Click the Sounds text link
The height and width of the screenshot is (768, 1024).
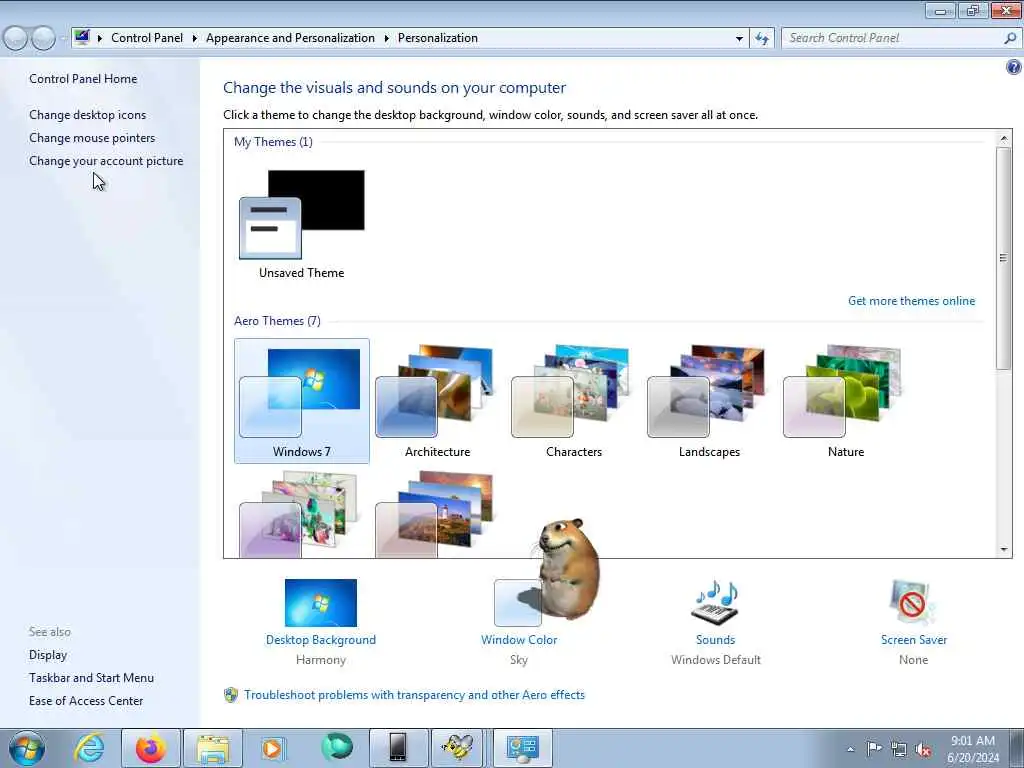click(715, 640)
